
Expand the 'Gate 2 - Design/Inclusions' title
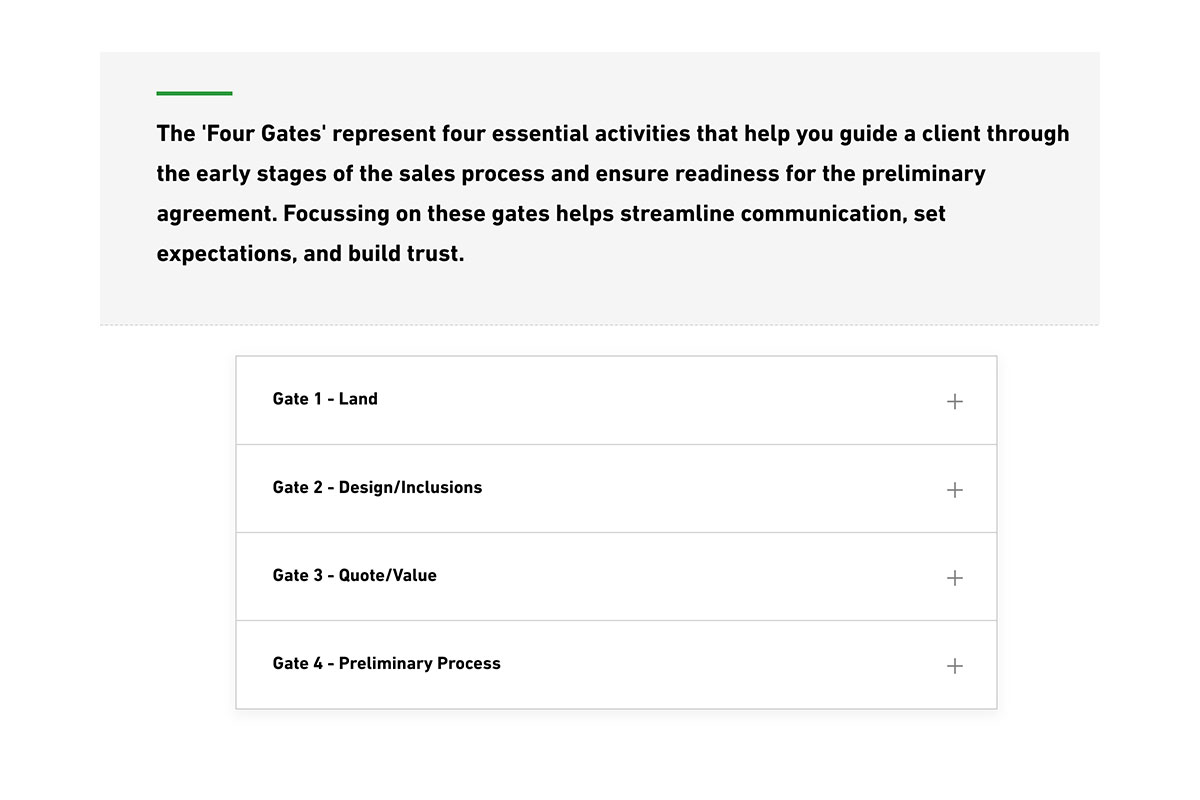click(x=377, y=487)
